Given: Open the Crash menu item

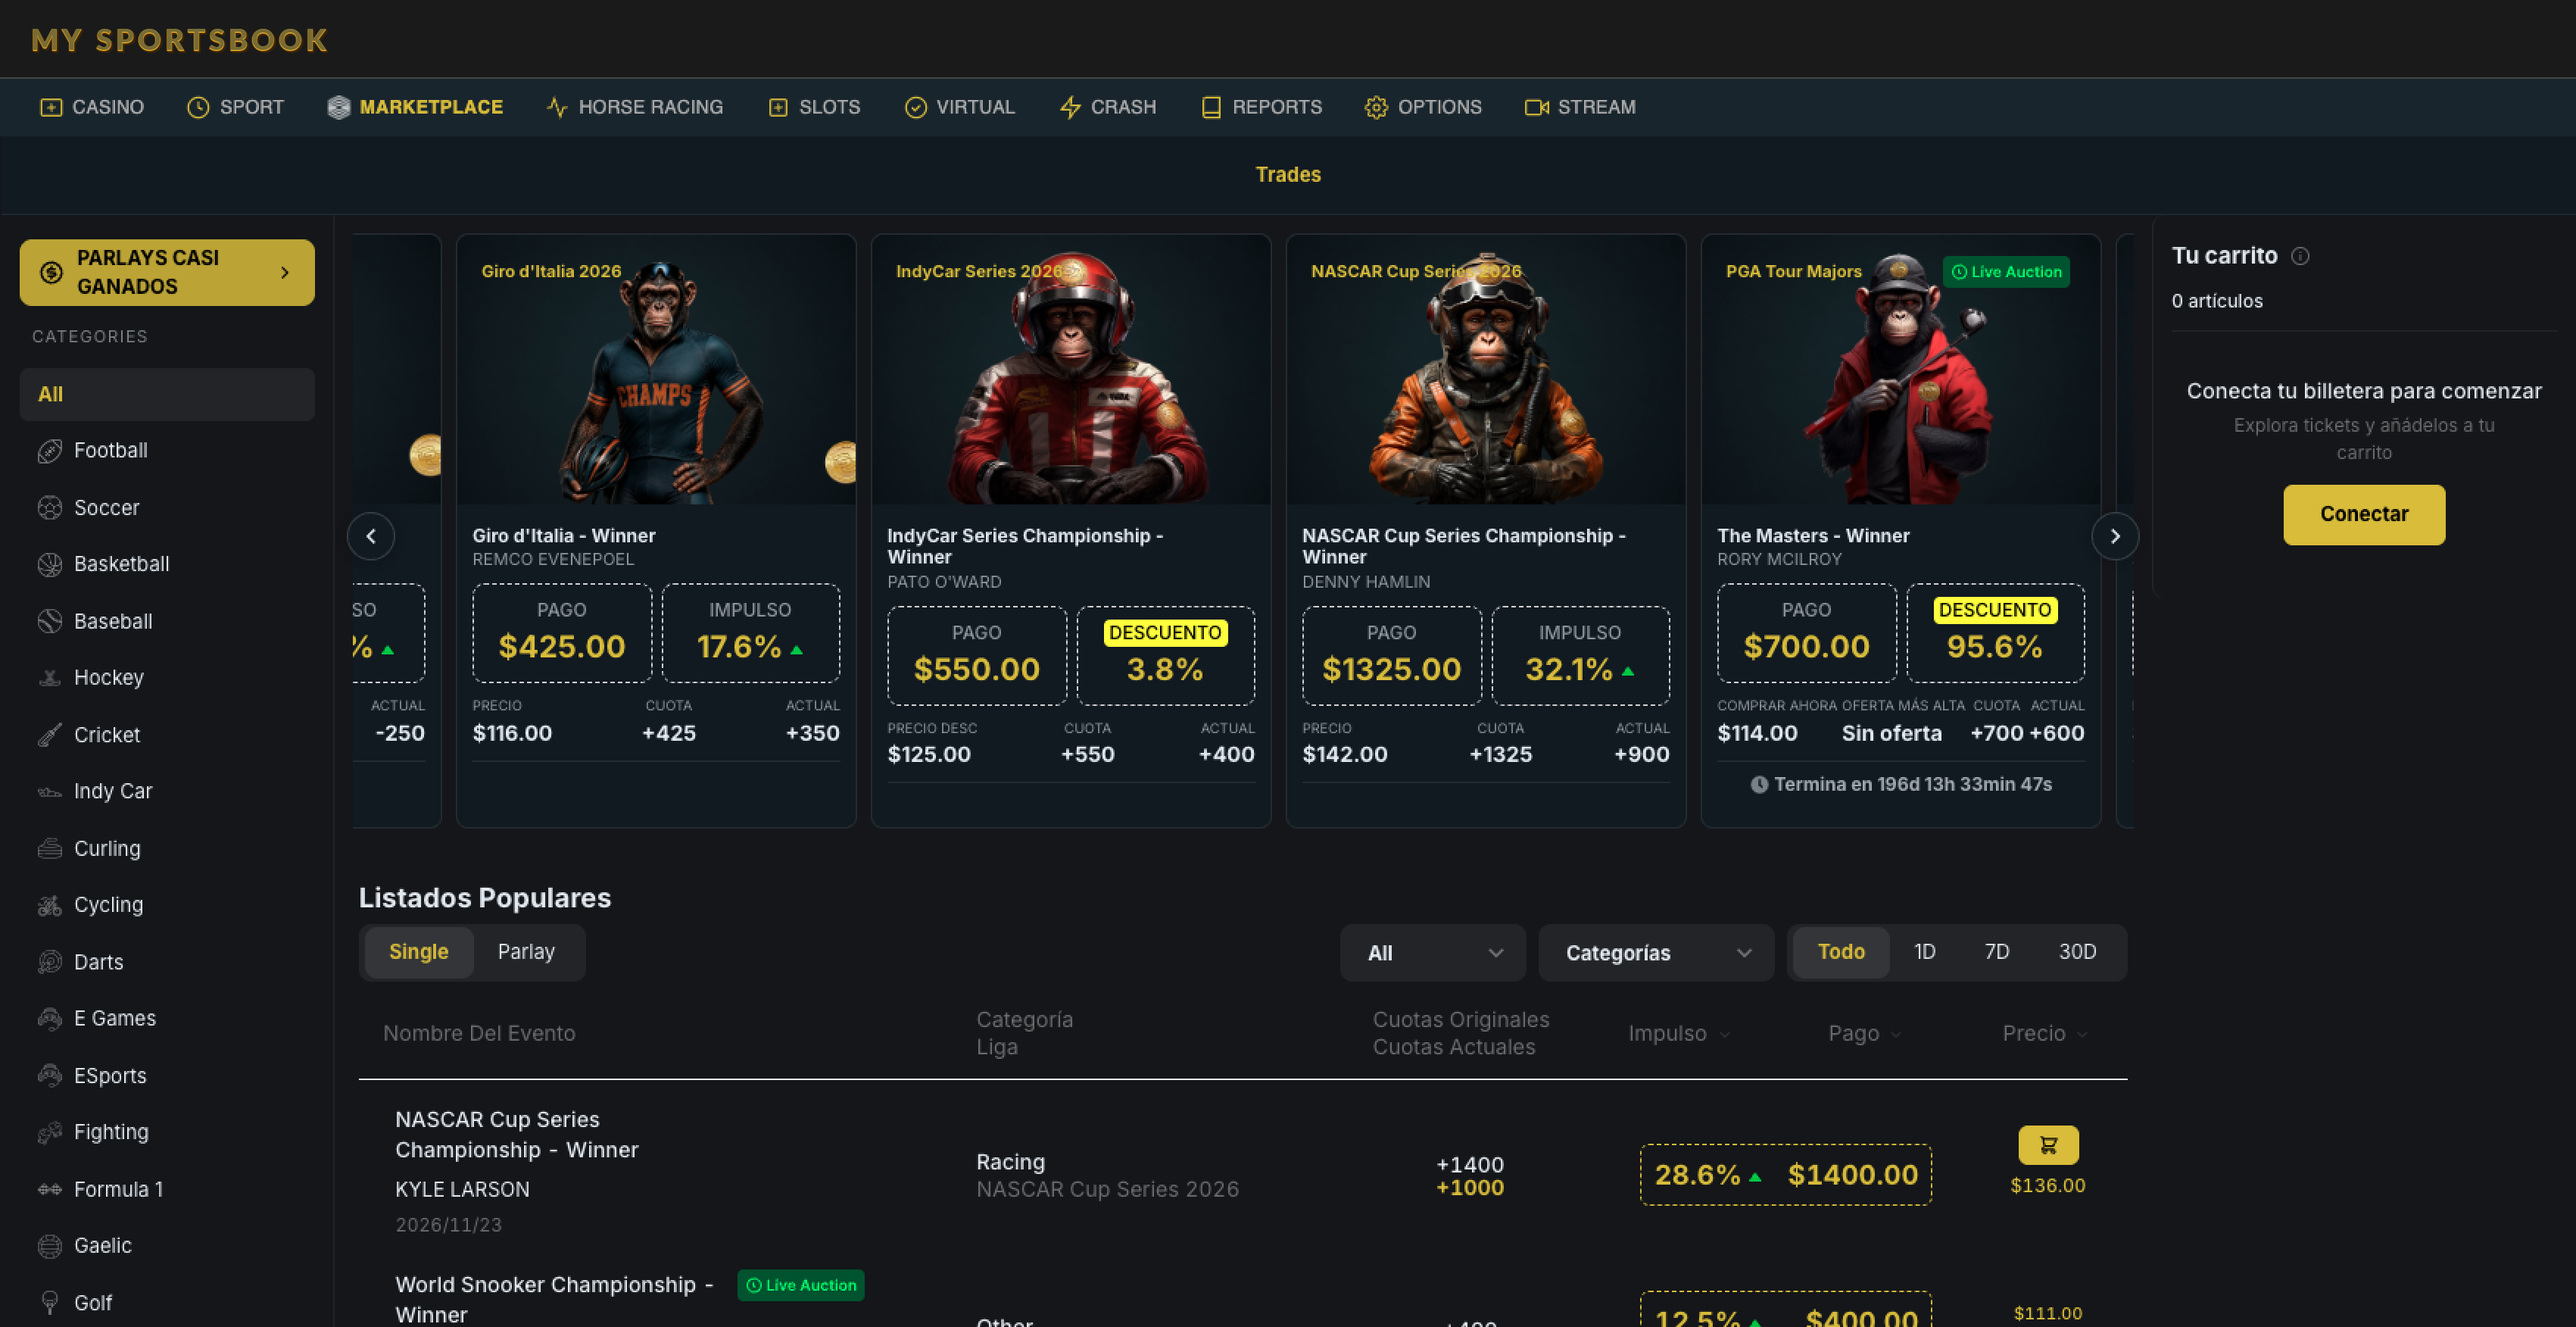Looking at the screenshot, I should pyautogui.click(x=1108, y=107).
